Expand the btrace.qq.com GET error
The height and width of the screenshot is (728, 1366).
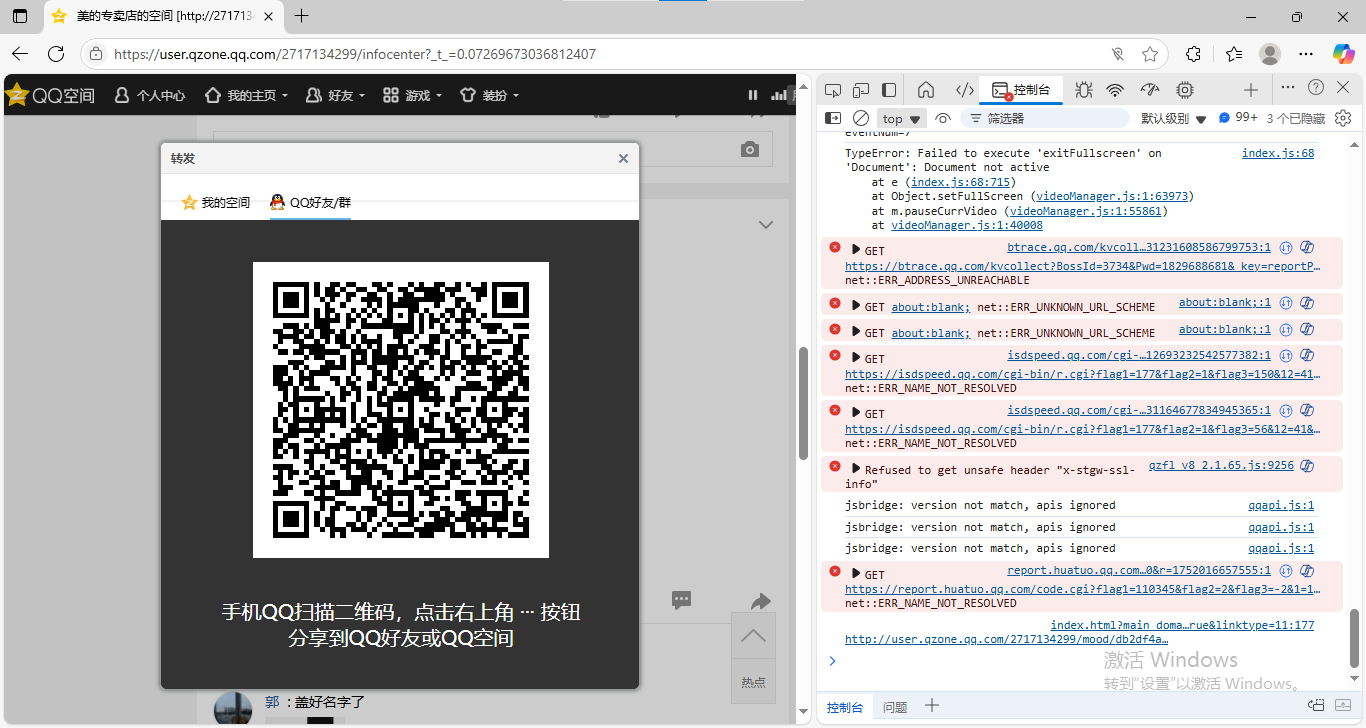pos(856,249)
